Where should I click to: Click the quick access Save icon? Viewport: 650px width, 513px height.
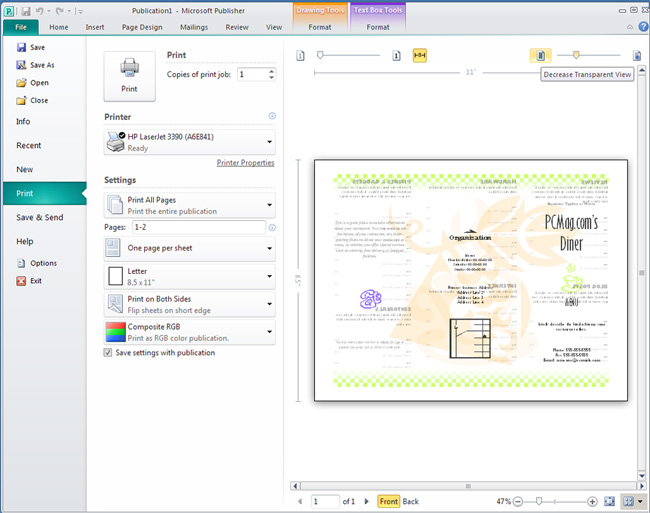click(26, 11)
